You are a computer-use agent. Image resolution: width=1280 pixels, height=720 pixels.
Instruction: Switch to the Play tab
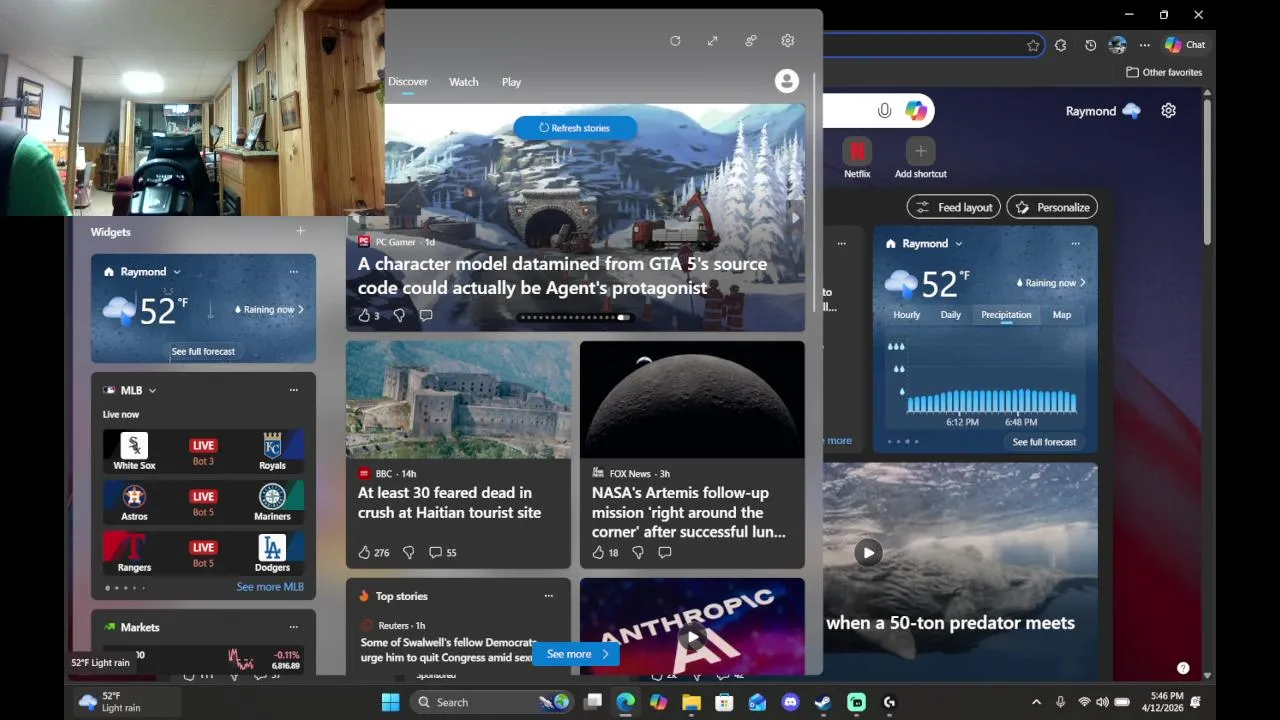[x=511, y=82]
